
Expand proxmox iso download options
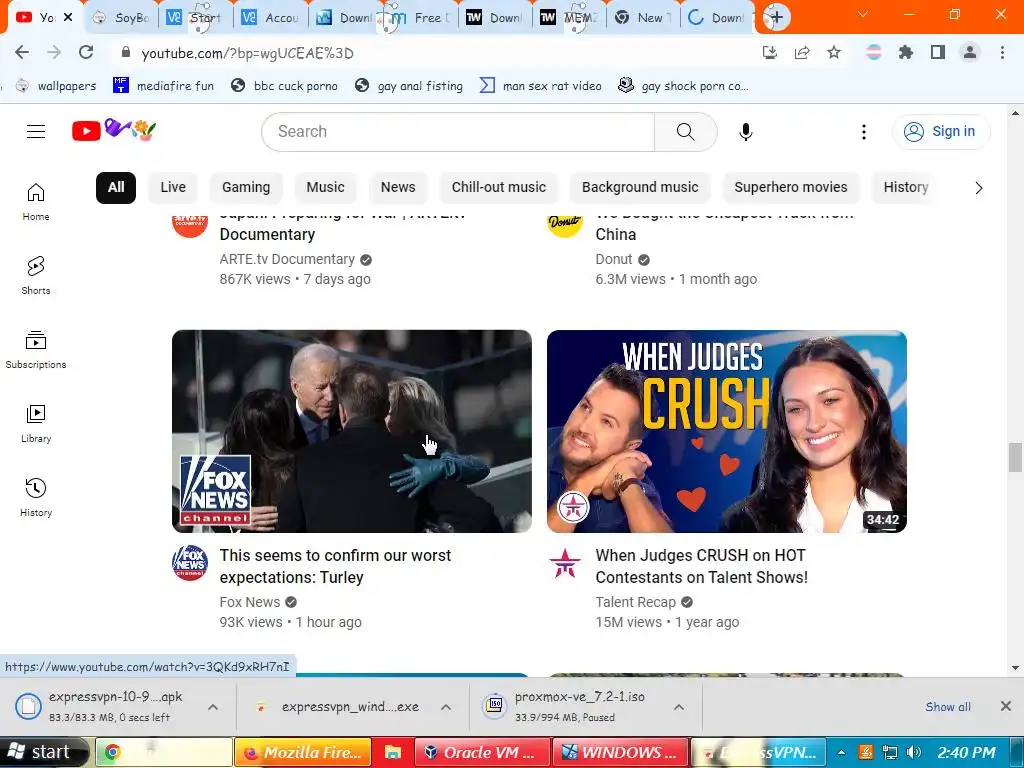click(x=679, y=707)
